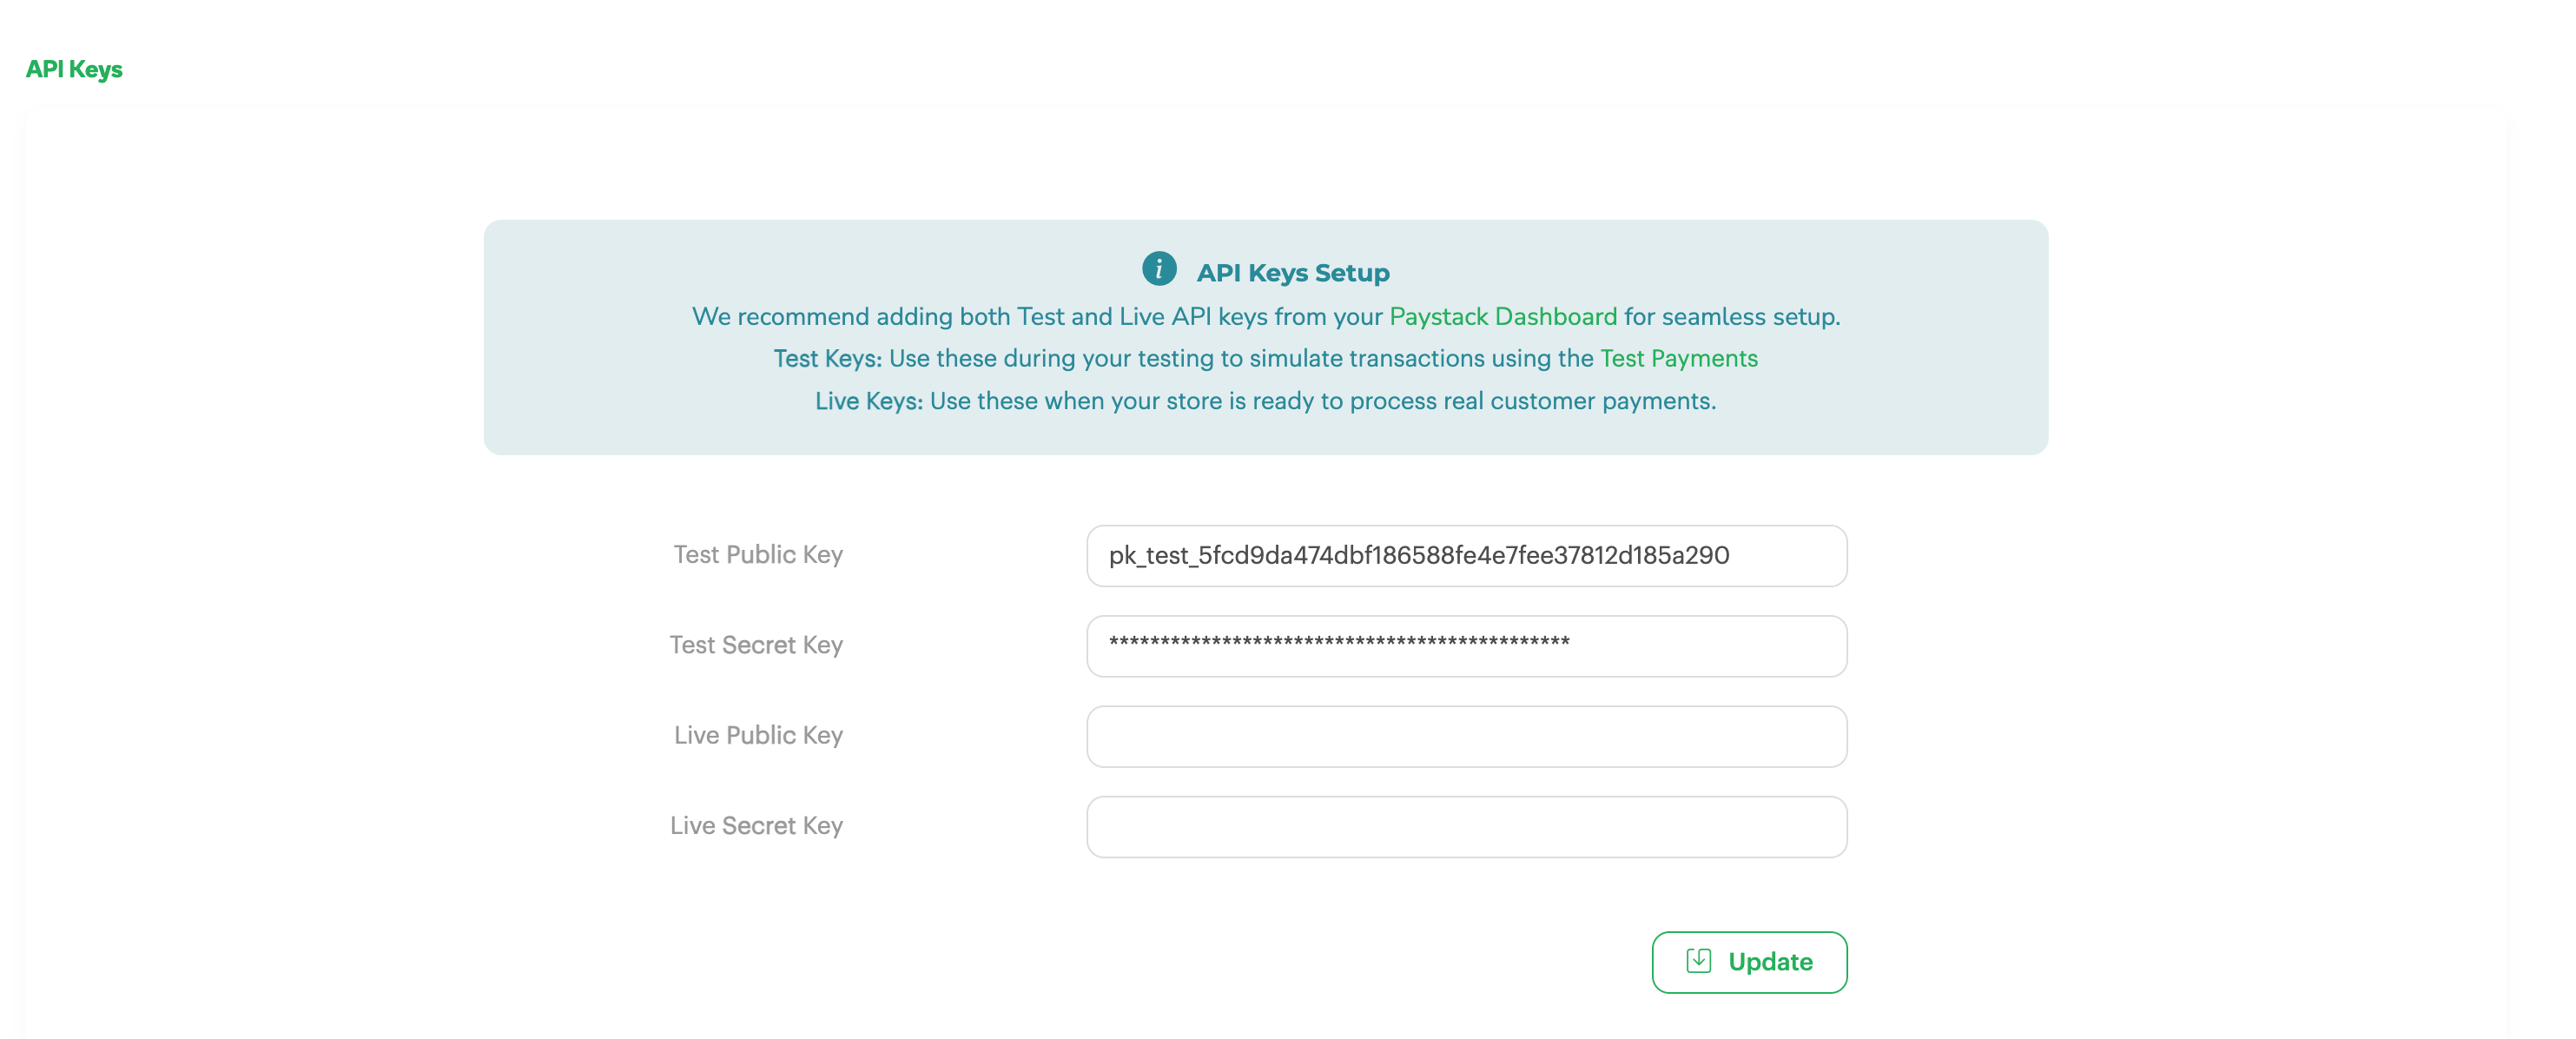Click into the masked Test Secret Key field

pos(1466,646)
